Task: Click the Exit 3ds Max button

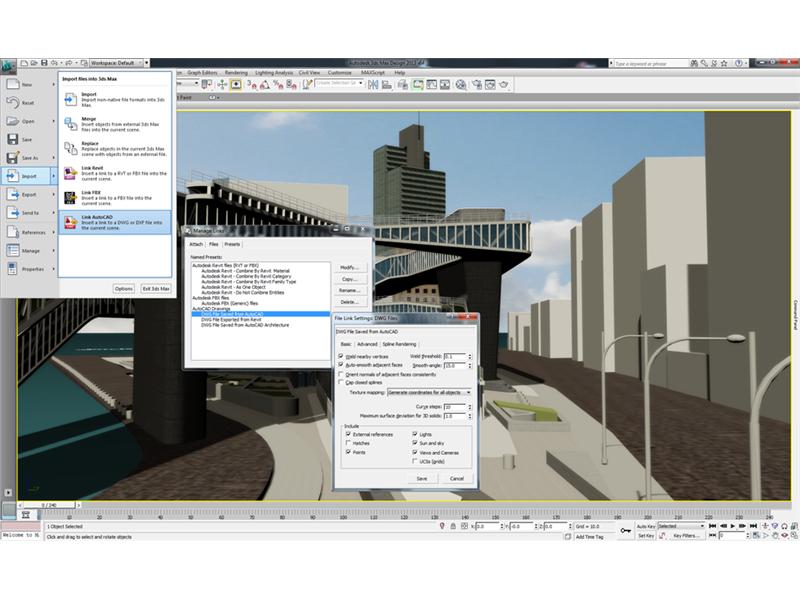Action: [x=156, y=289]
